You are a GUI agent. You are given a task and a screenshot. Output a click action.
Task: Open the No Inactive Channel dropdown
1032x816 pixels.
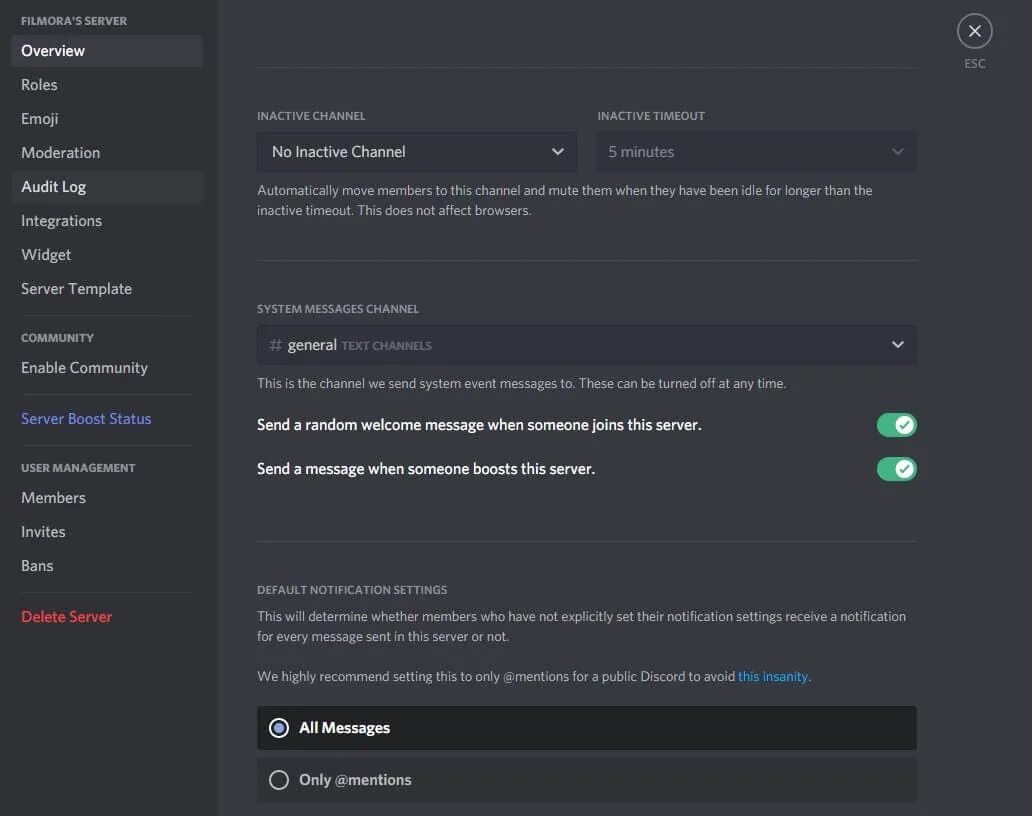tap(416, 152)
